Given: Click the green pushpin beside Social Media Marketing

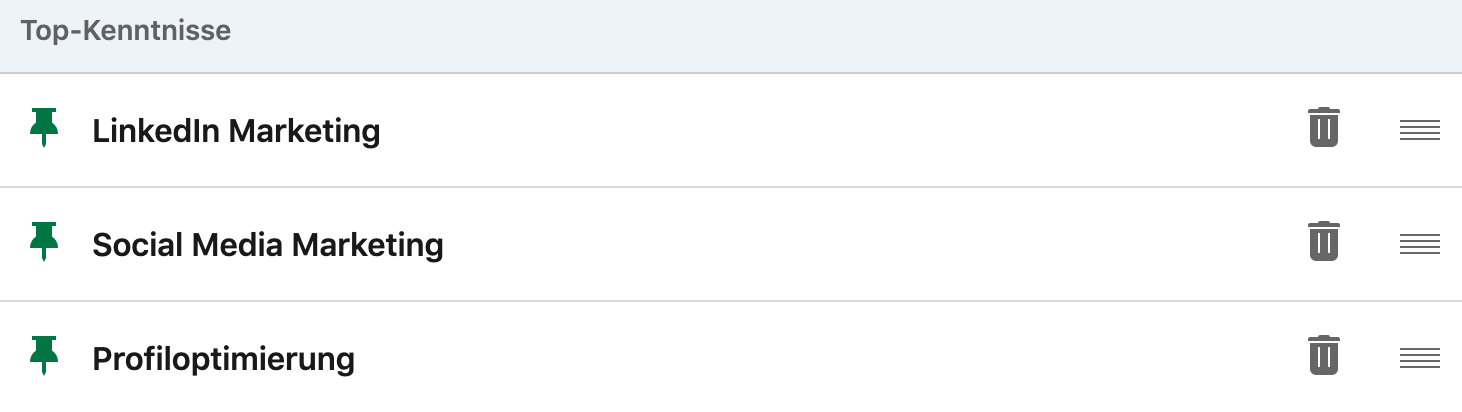Looking at the screenshot, I should tap(44, 242).
